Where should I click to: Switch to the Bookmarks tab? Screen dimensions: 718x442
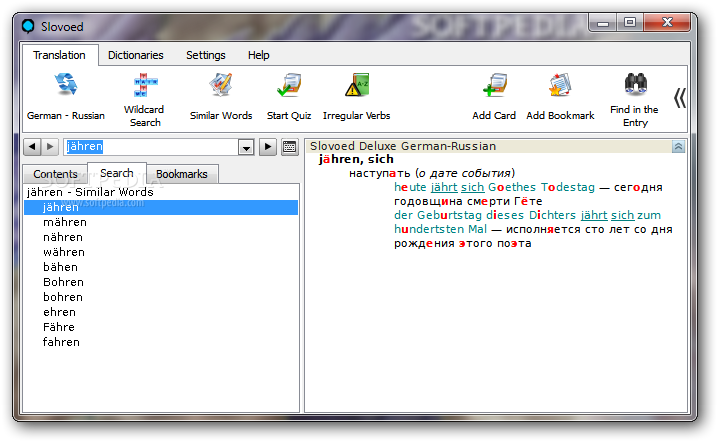click(182, 174)
